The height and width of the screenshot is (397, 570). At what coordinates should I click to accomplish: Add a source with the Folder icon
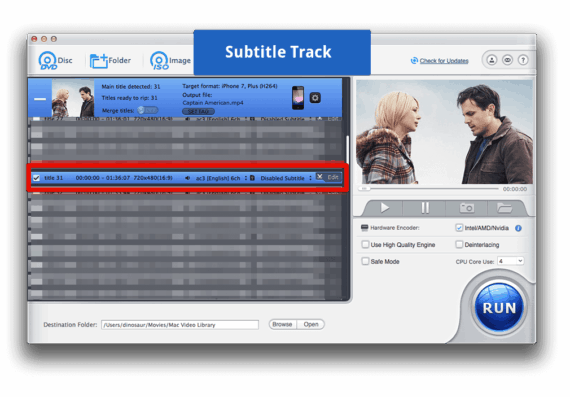99,61
